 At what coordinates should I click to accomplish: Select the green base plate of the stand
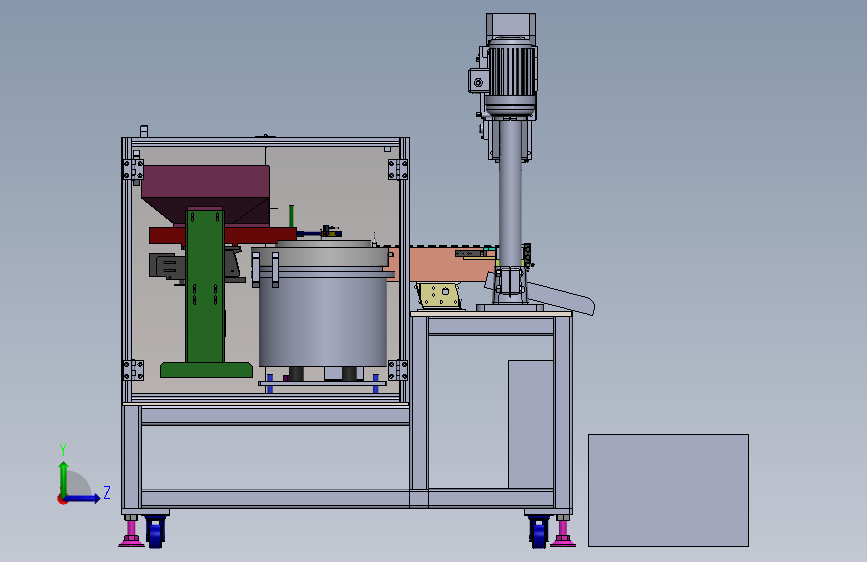click(x=206, y=370)
